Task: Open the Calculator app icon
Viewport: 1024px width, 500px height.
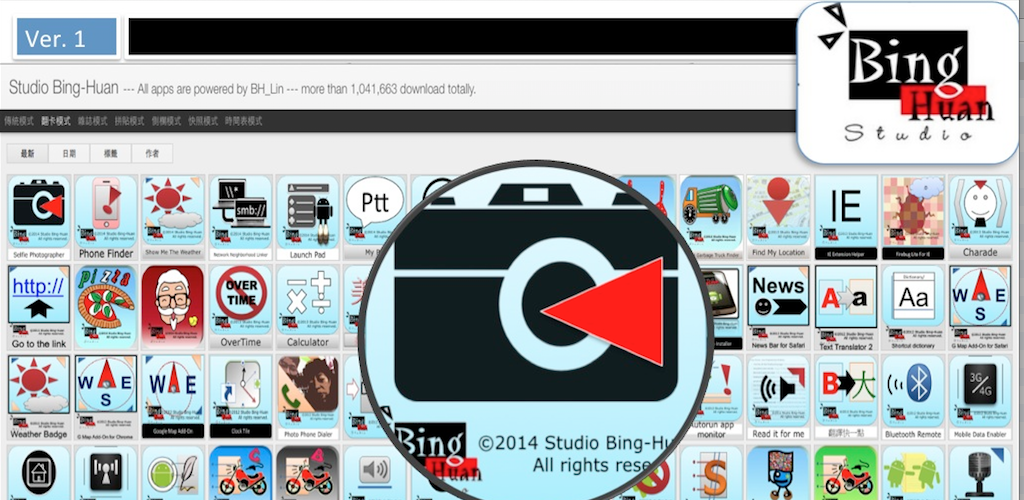Action: coord(308,307)
